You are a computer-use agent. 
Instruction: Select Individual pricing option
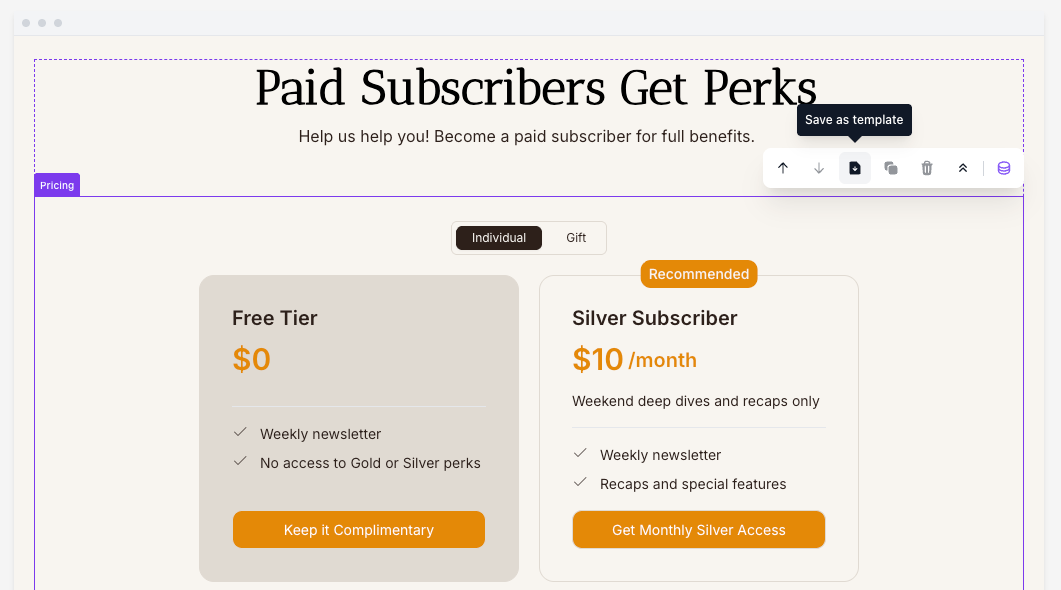[499, 238]
